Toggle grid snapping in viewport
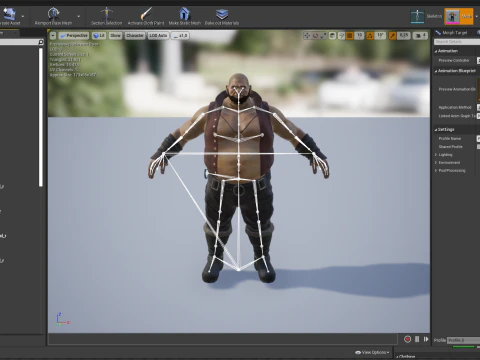The image size is (480, 360). 350,35
